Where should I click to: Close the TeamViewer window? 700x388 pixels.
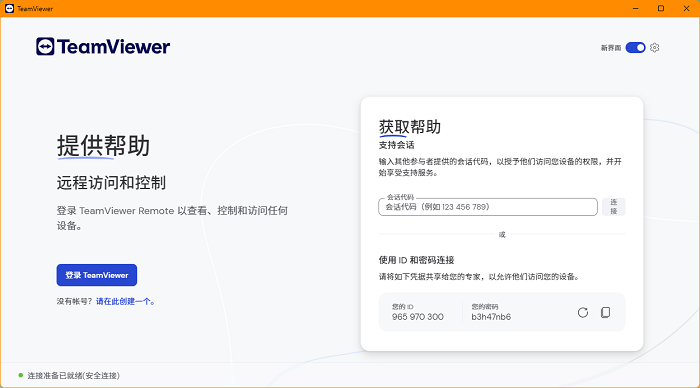point(687,8)
